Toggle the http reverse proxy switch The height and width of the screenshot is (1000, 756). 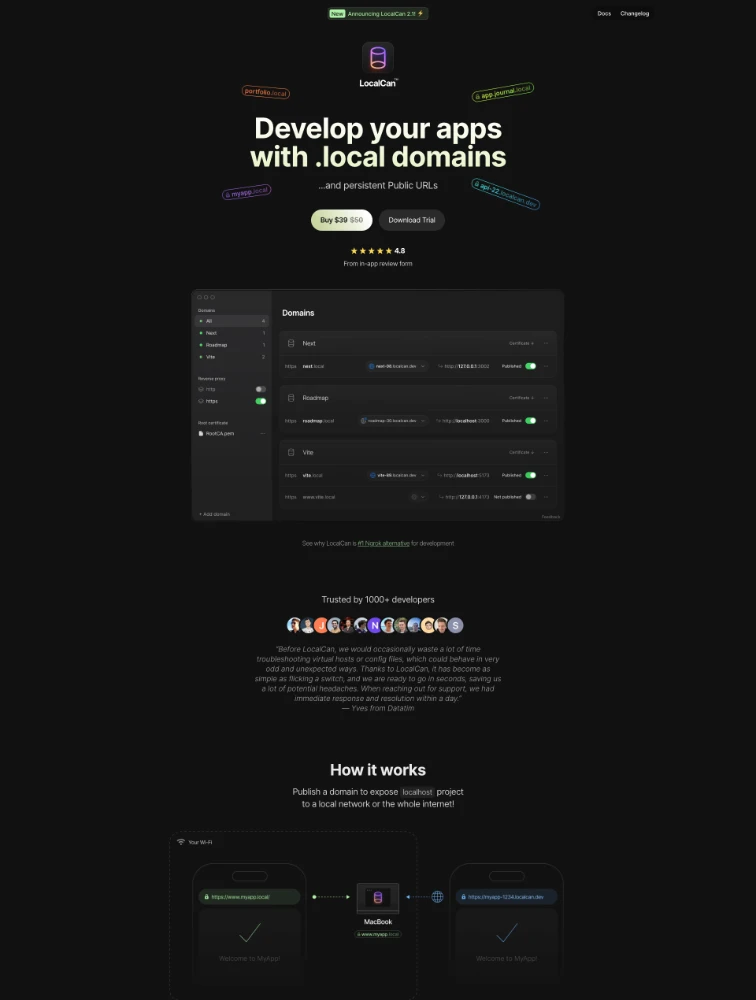[x=260, y=389]
